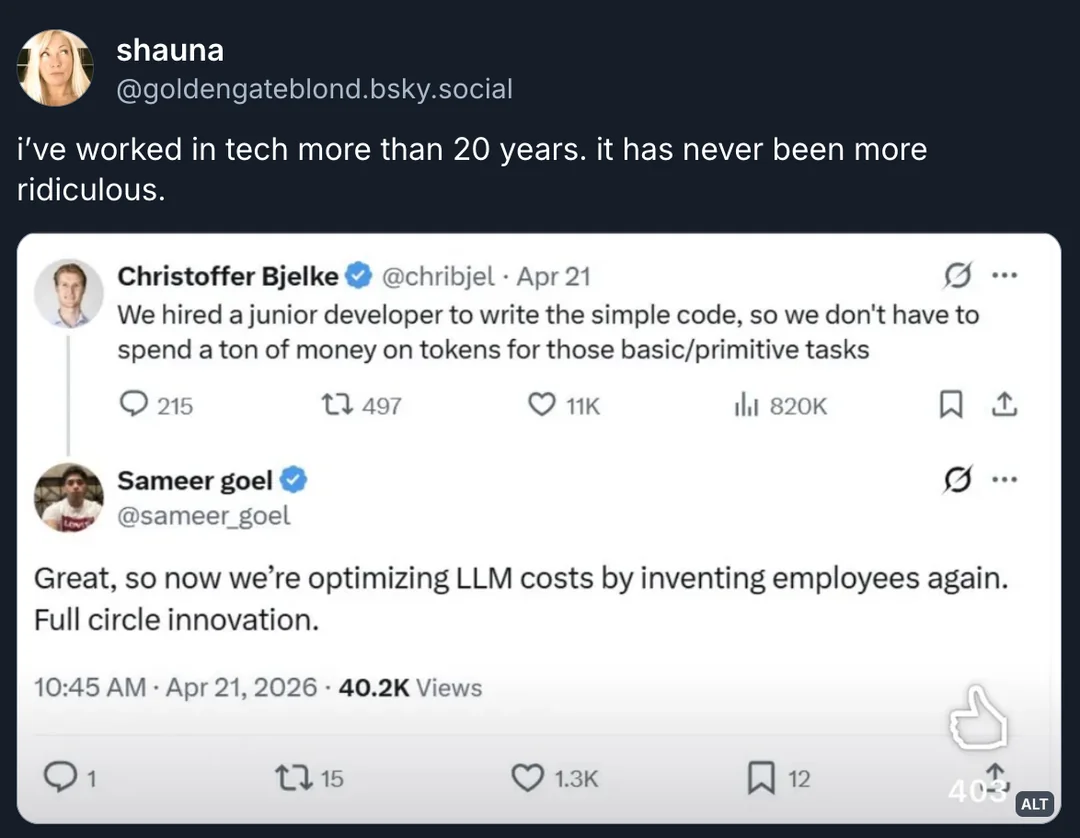Open the analytics icon showing 820K views
Screen dimensions: 1080x838
[747, 405]
